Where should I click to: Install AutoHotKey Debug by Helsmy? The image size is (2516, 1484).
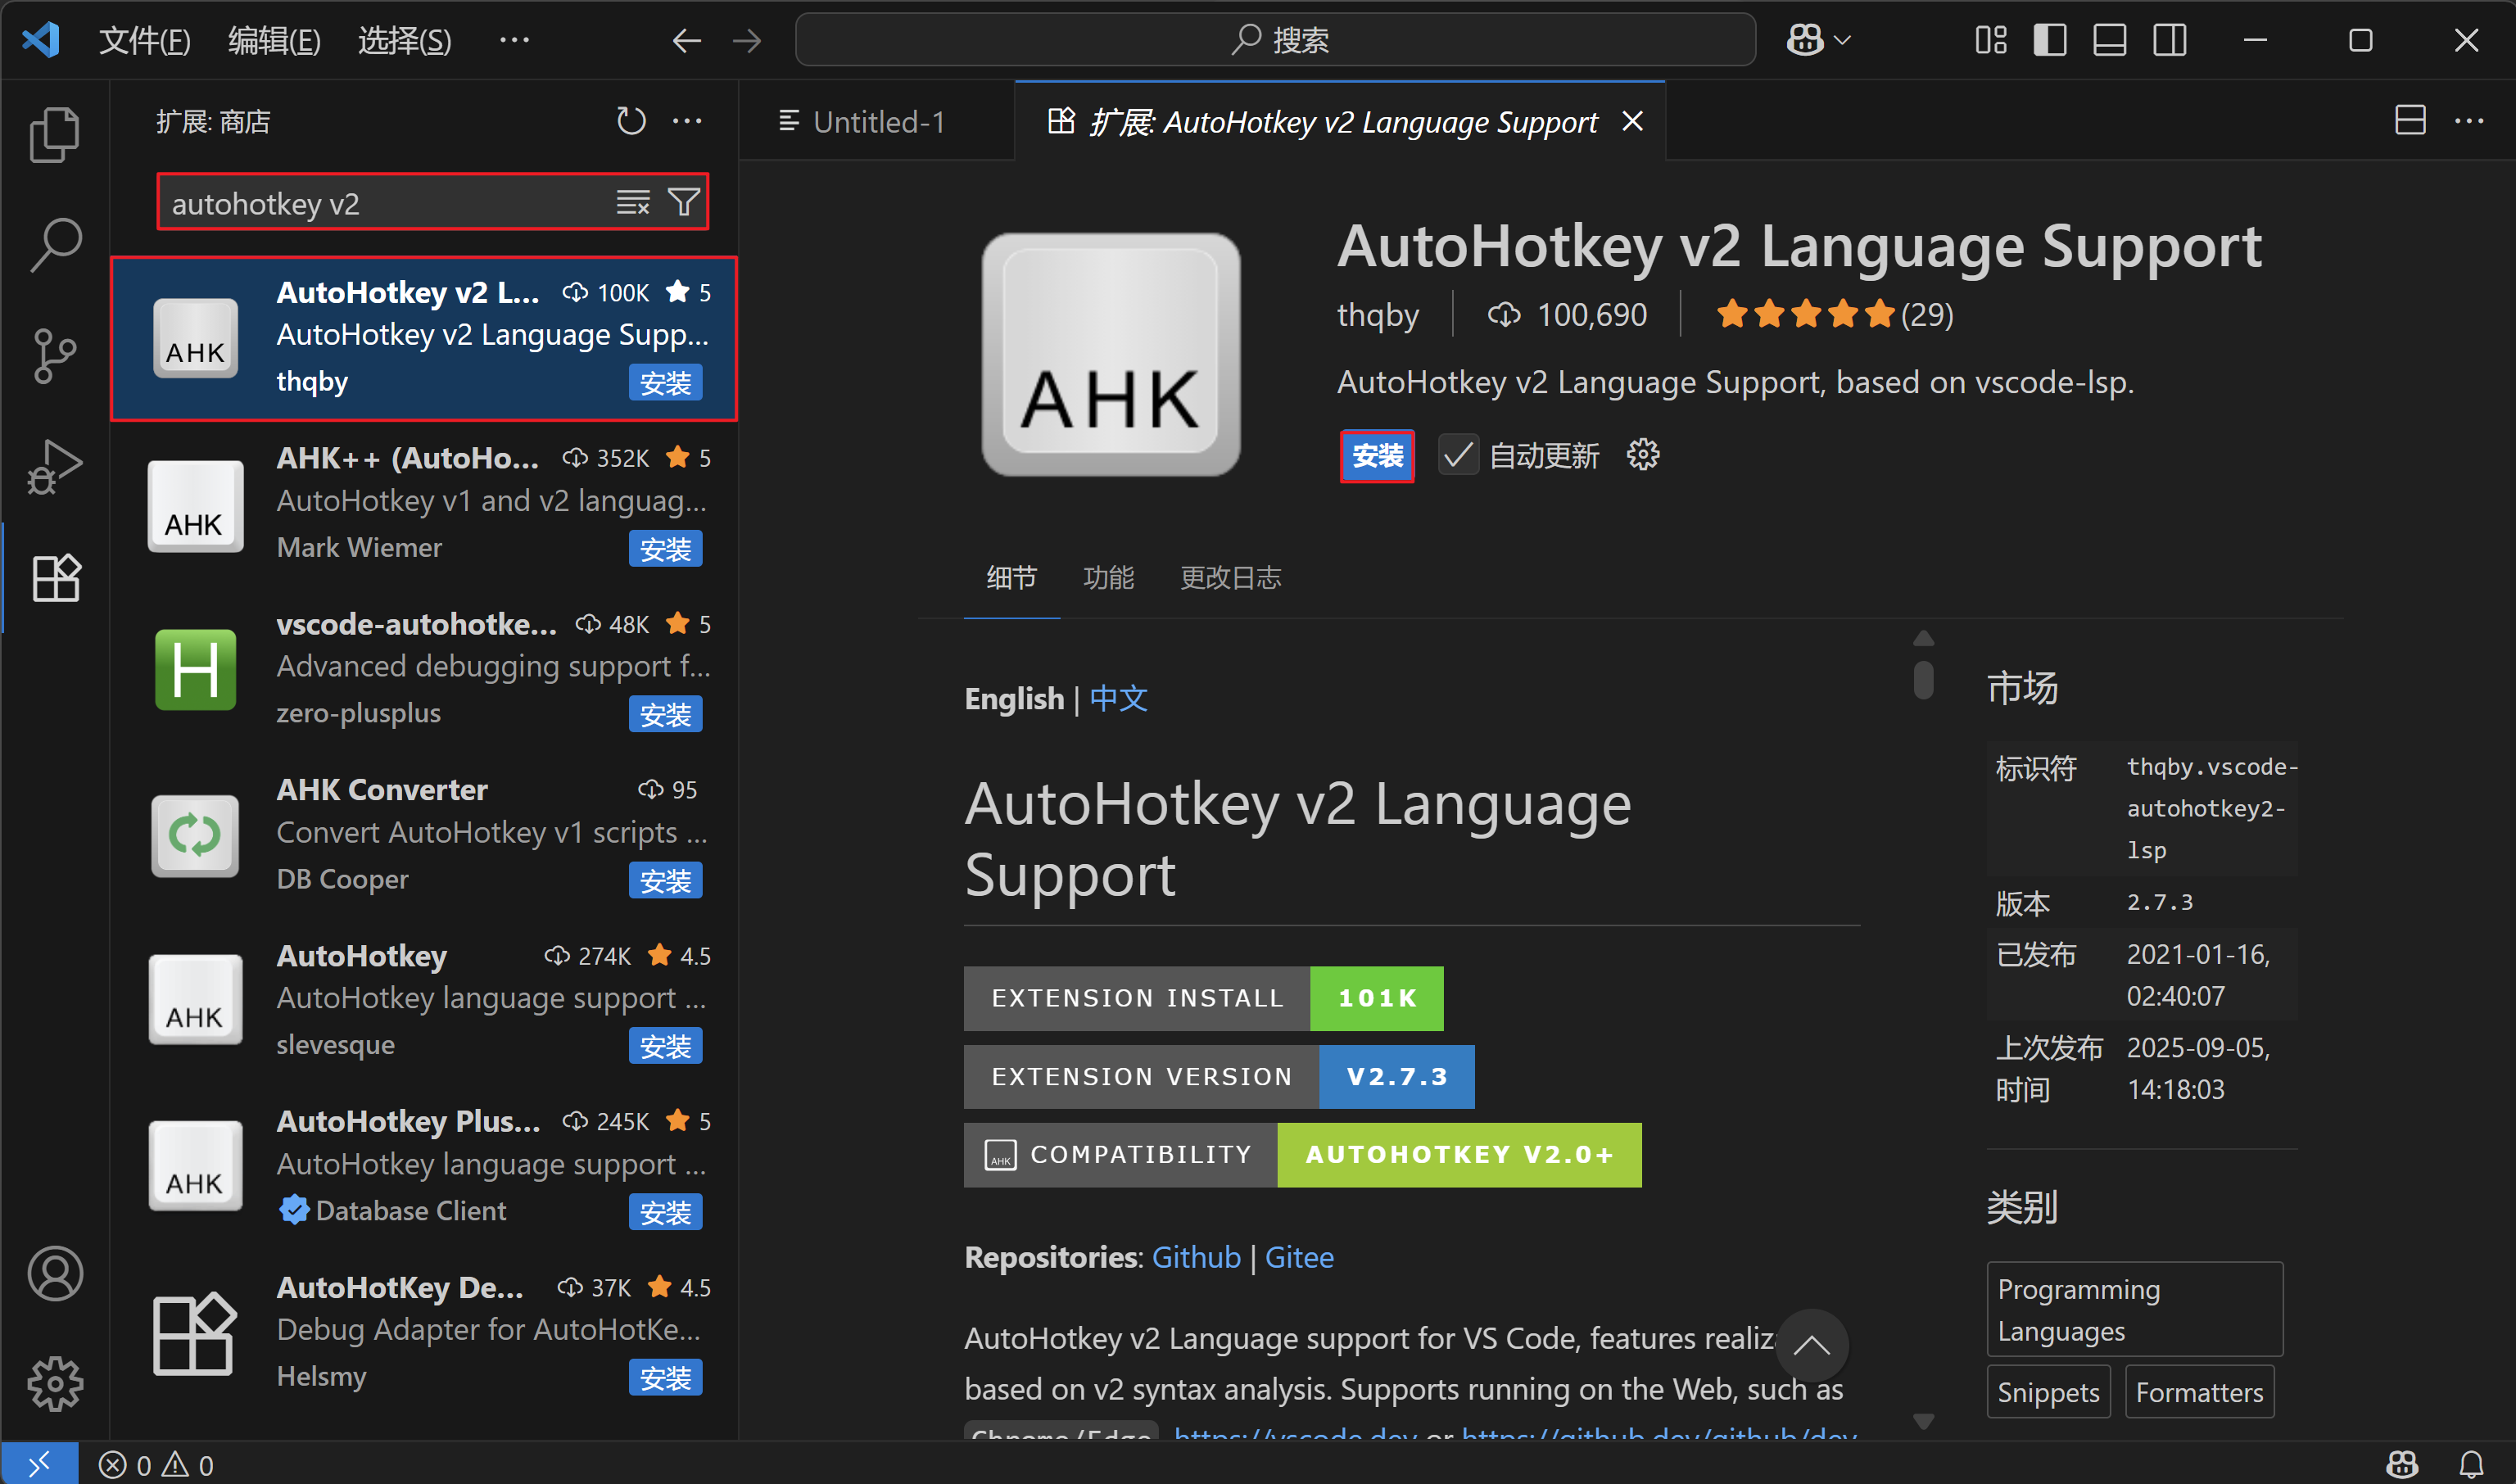coord(665,1378)
